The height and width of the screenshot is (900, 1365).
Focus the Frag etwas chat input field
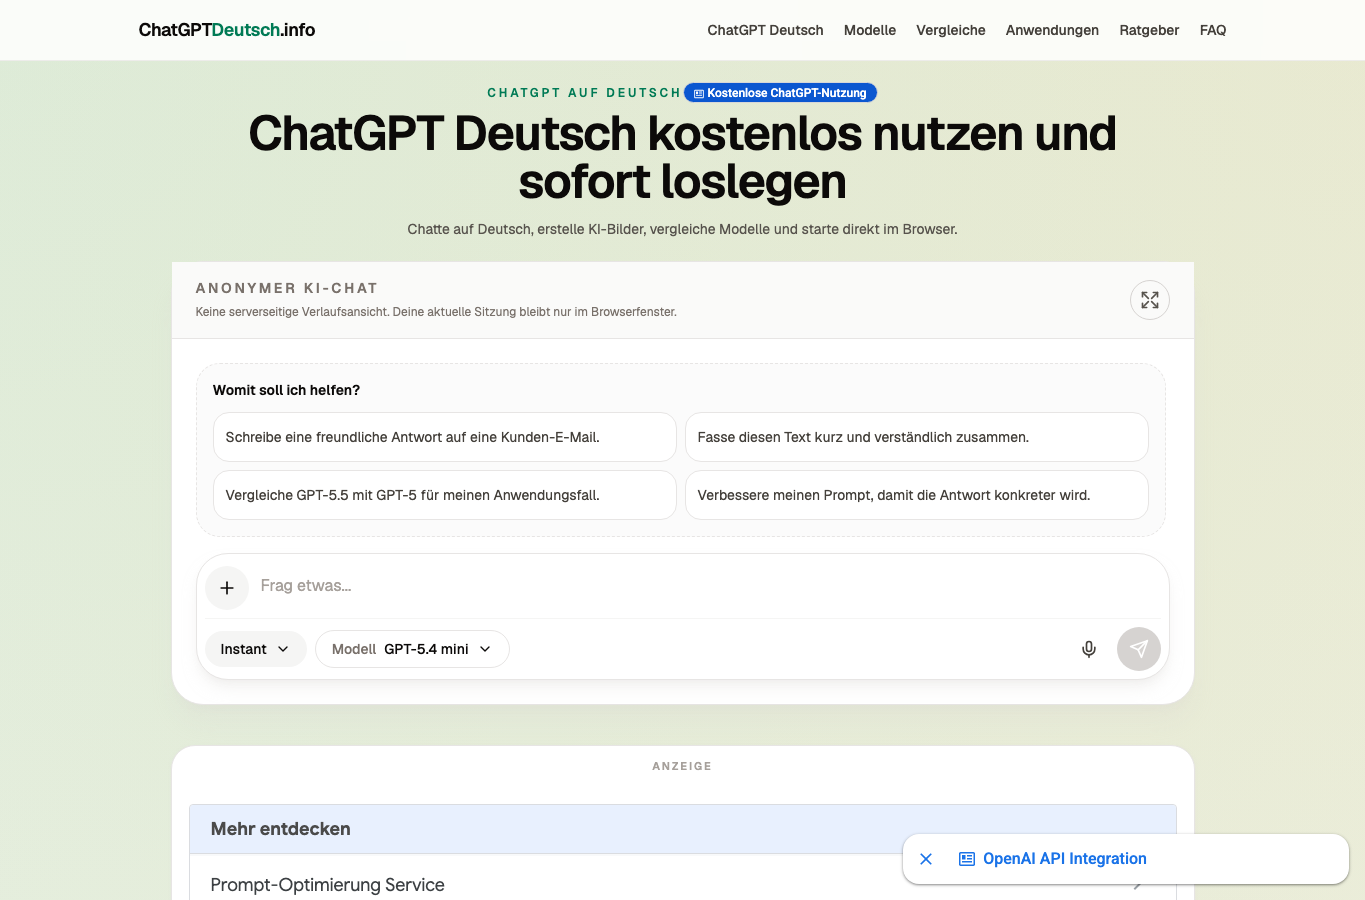coord(705,586)
